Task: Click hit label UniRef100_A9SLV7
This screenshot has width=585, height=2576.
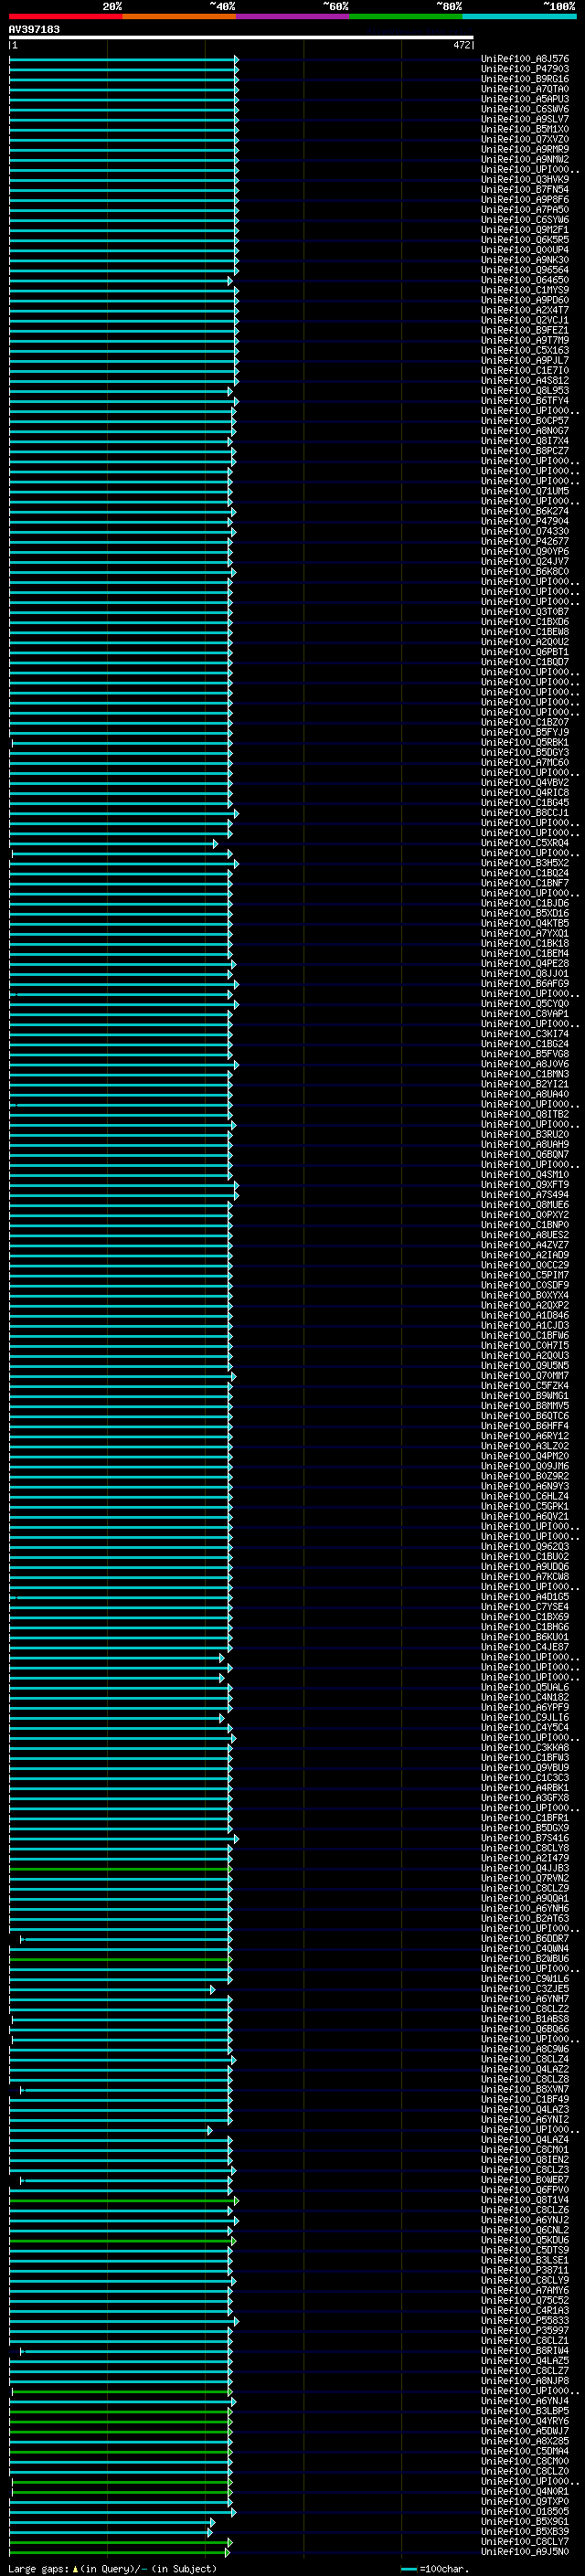Action: pyautogui.click(x=525, y=119)
